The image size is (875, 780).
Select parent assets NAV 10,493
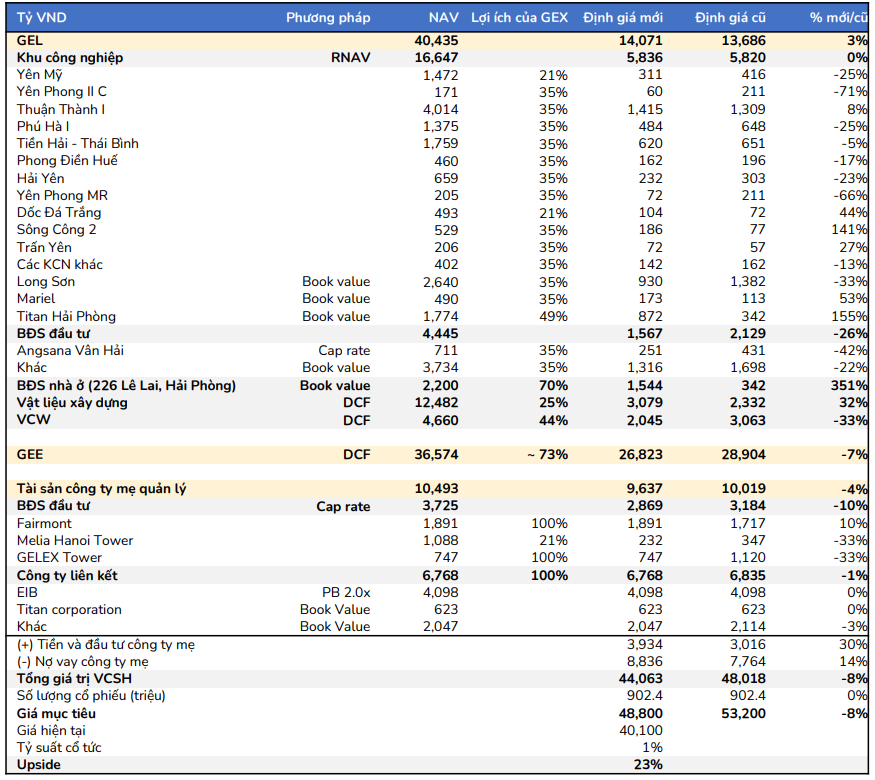pos(436,489)
